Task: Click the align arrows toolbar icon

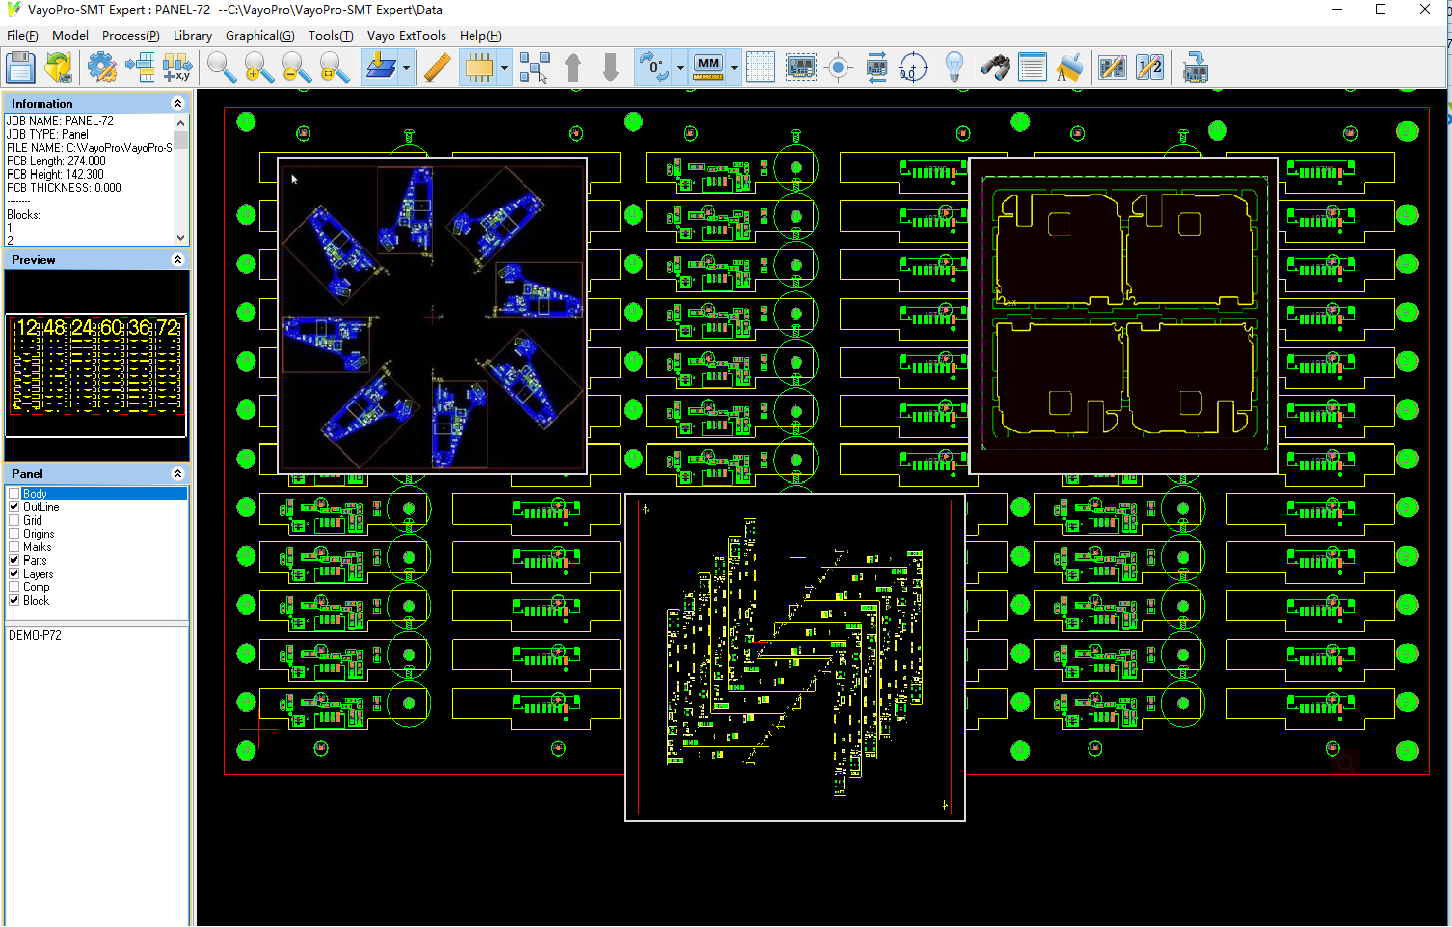Action: 140,68
